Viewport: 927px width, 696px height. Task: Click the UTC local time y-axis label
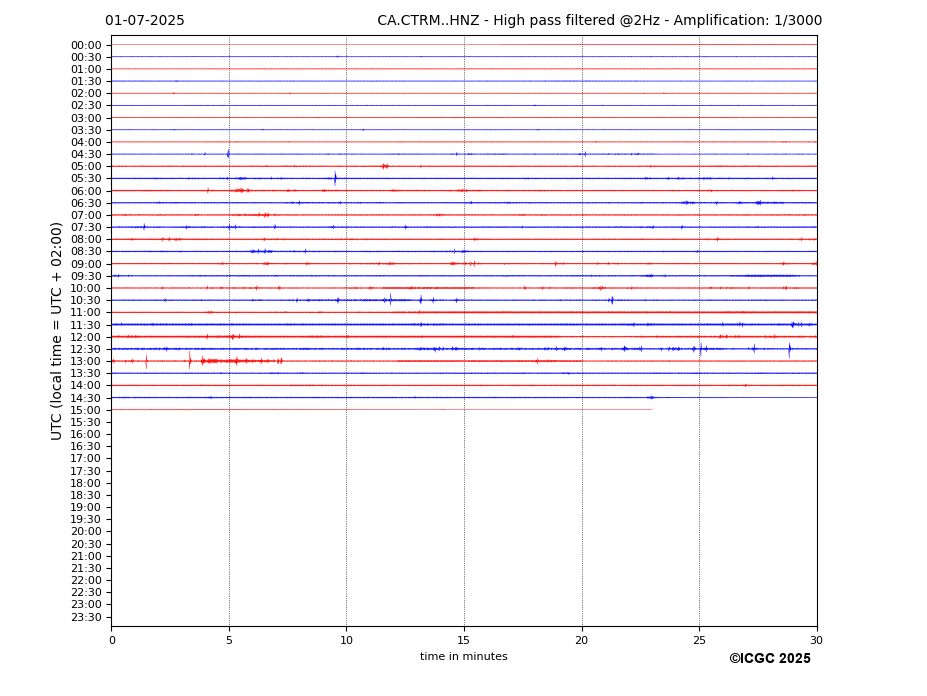pos(56,331)
